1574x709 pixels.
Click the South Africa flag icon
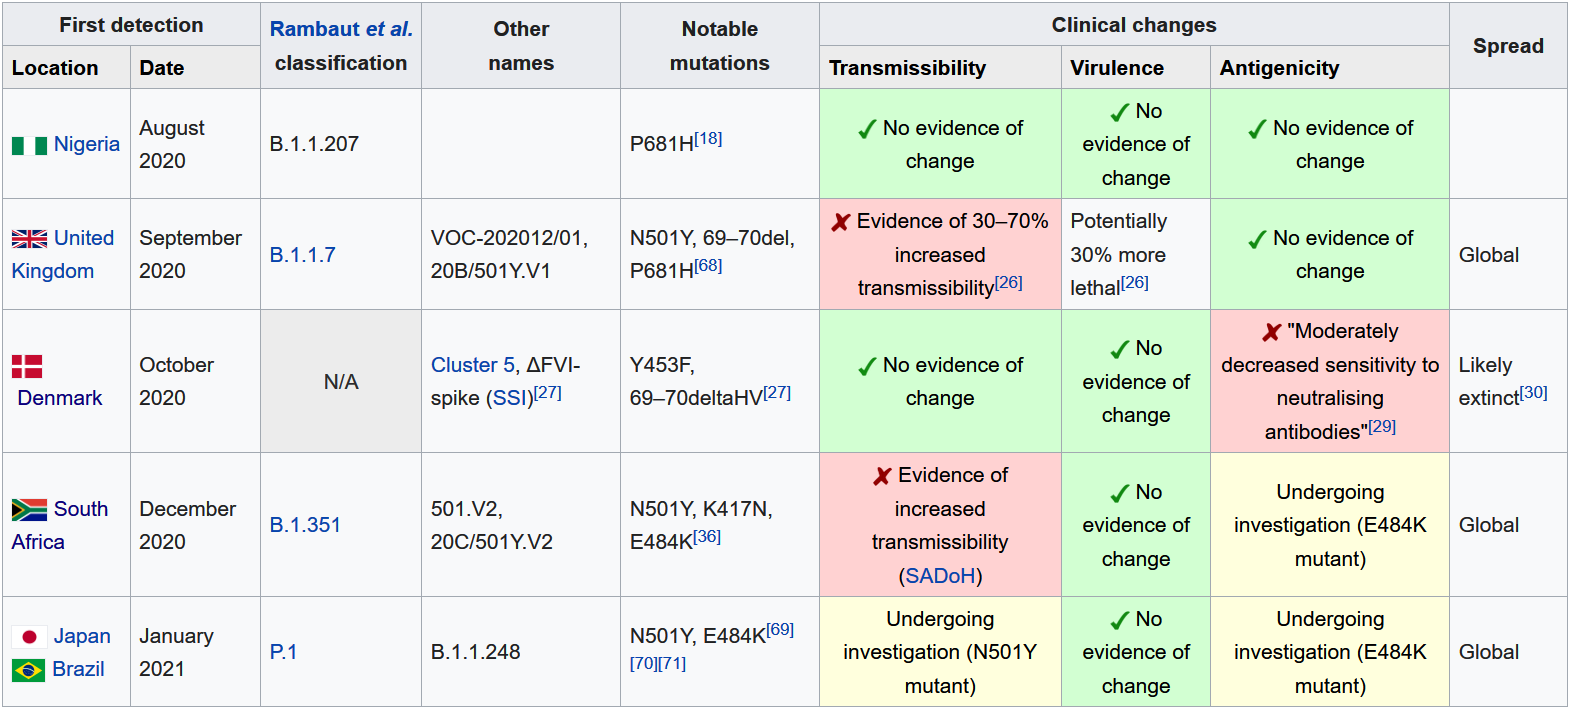click(x=29, y=510)
